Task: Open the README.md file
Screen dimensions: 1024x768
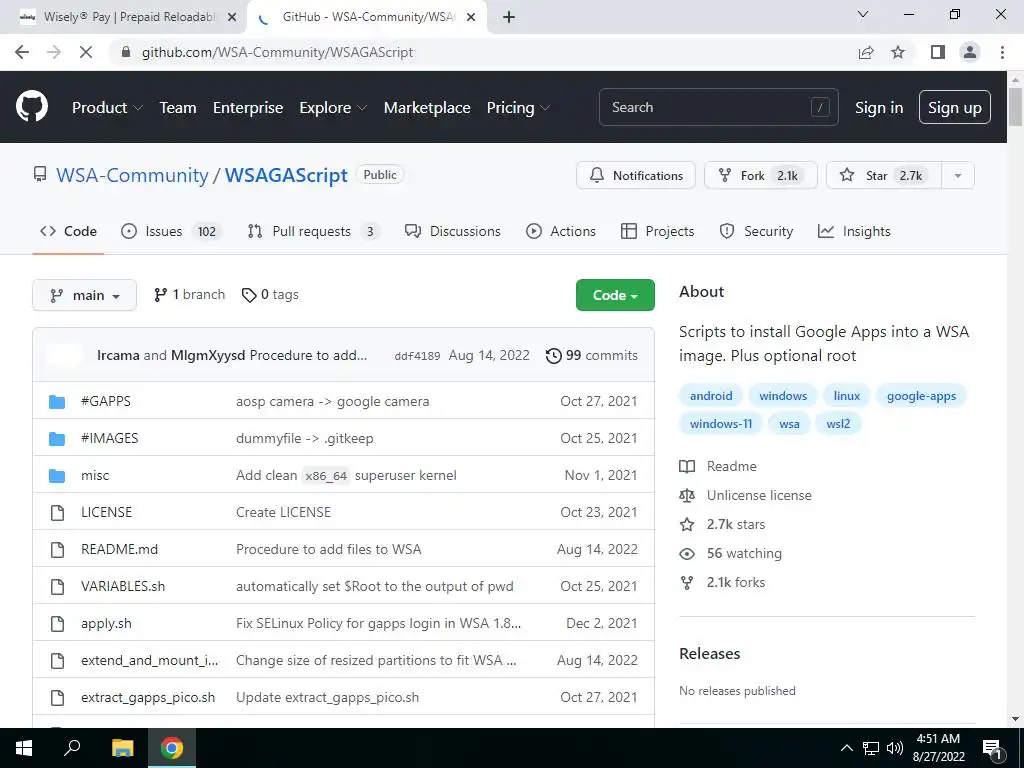Action: click(x=120, y=550)
